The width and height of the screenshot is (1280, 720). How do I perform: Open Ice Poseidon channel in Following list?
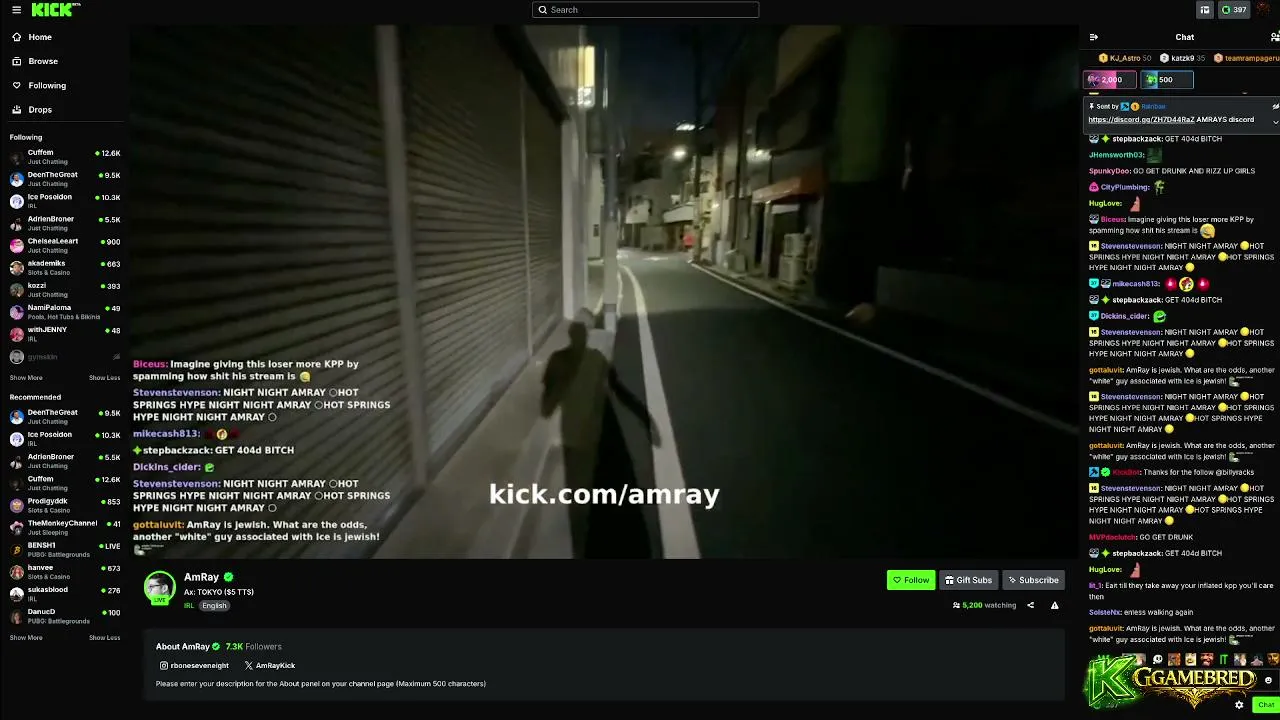click(64, 201)
